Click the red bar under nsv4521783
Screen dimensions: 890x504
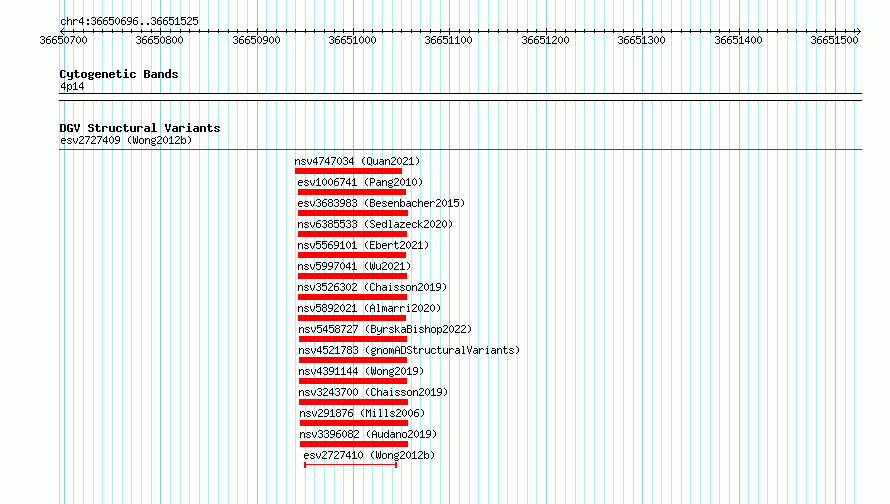tap(353, 360)
